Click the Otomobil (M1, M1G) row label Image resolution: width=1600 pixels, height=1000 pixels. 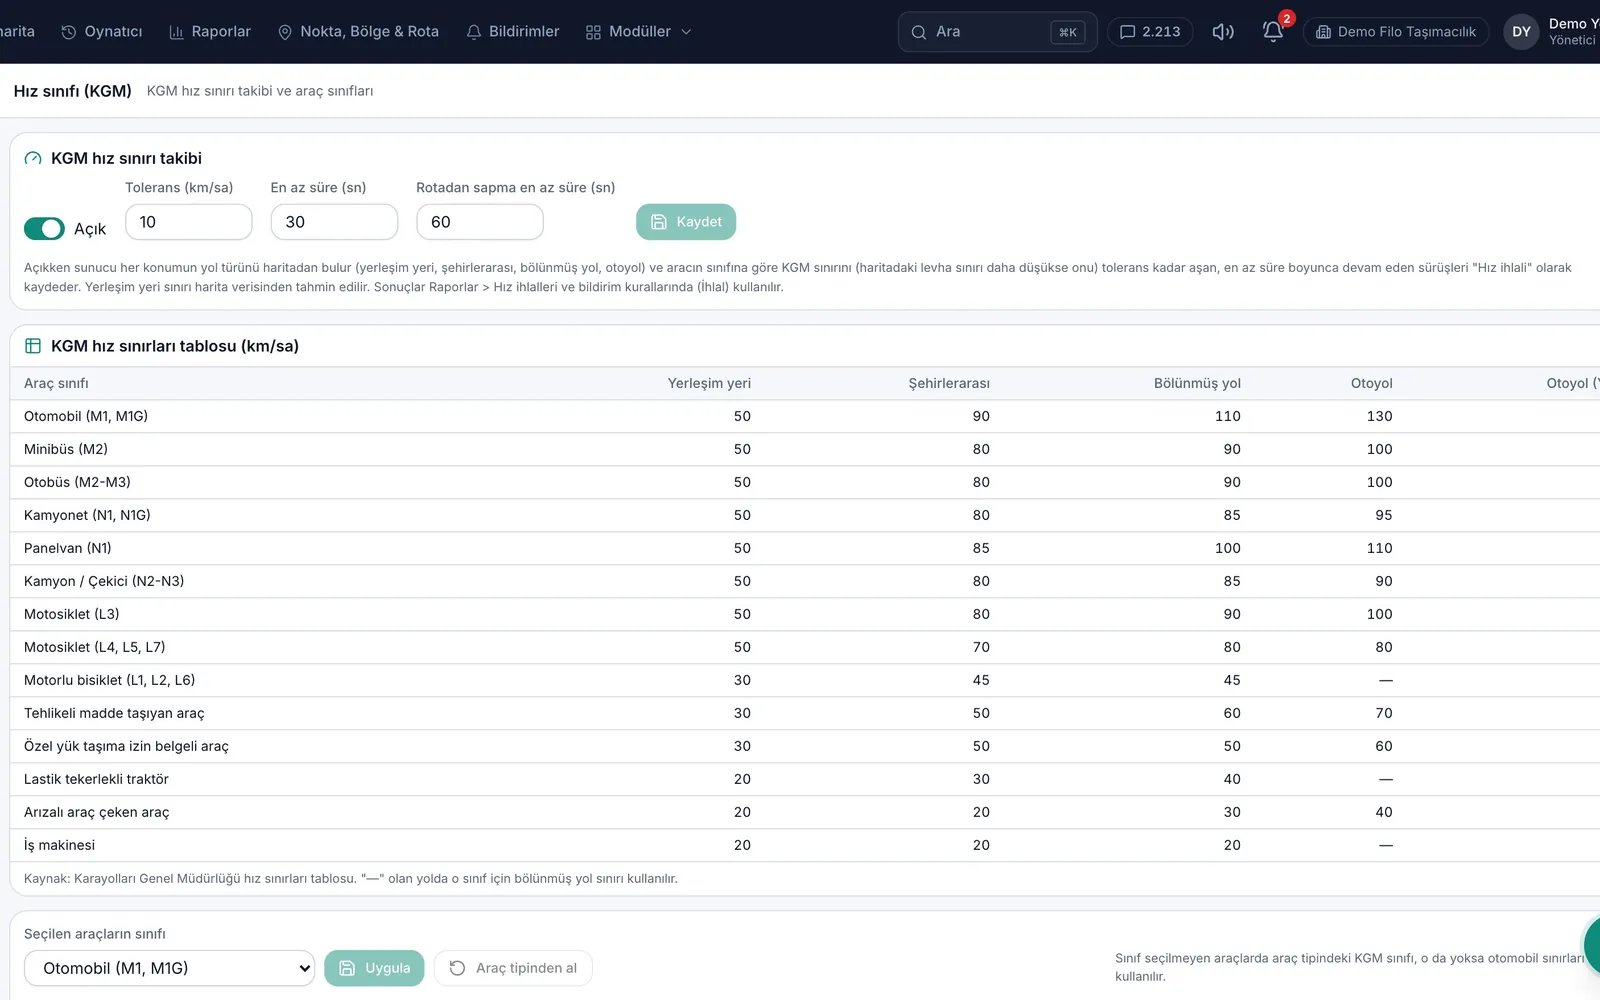coord(86,416)
